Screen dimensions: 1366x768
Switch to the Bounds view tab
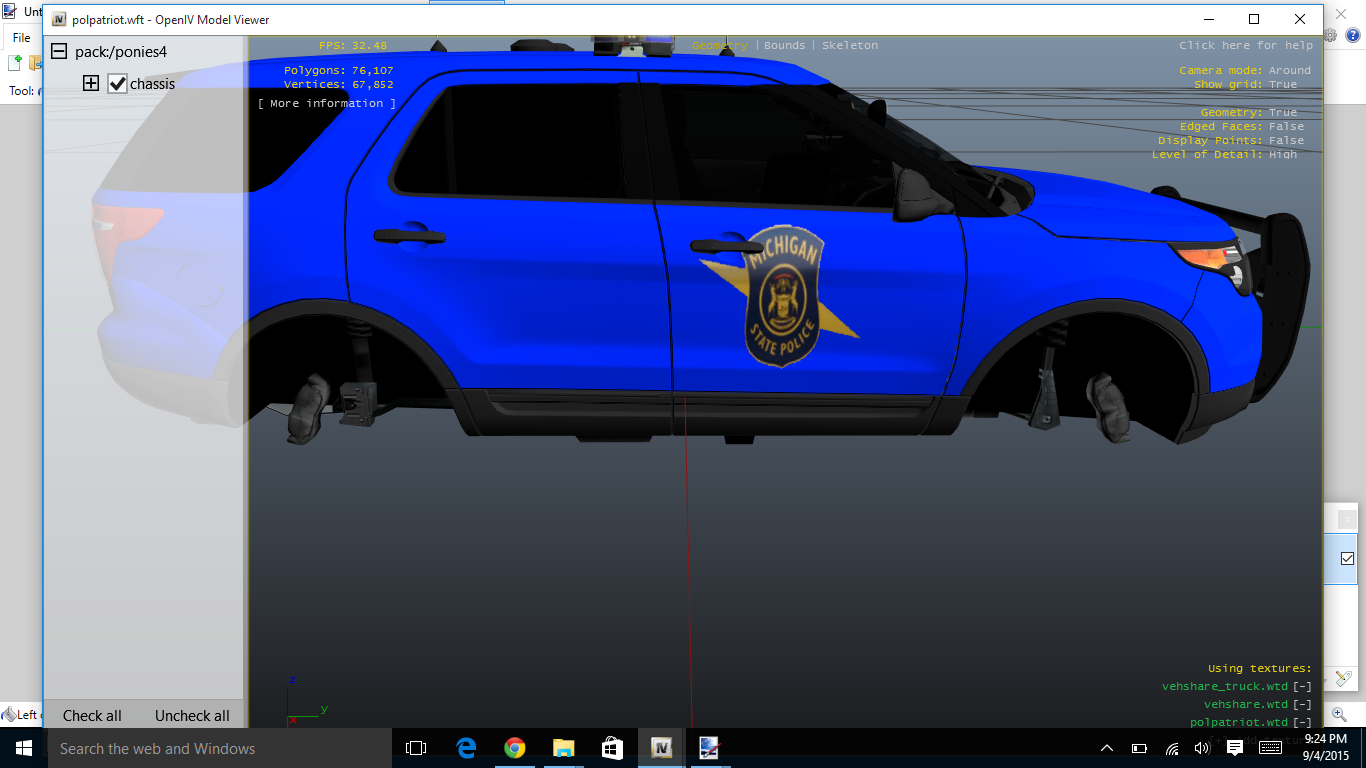784,46
